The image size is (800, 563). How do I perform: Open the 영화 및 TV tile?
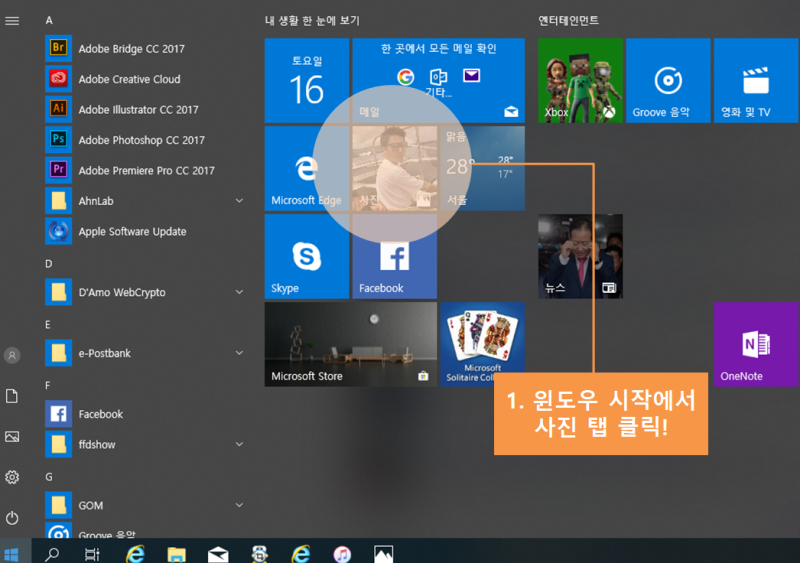756,80
